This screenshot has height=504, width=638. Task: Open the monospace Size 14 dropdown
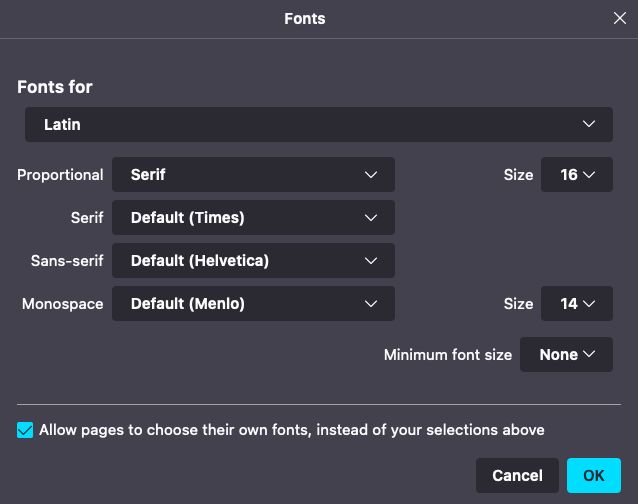577,303
